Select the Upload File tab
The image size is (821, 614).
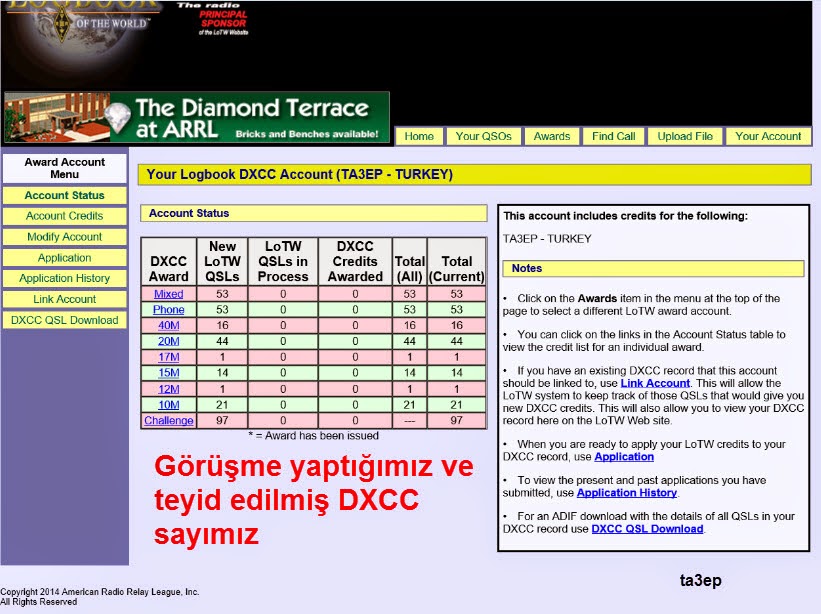click(x=685, y=136)
